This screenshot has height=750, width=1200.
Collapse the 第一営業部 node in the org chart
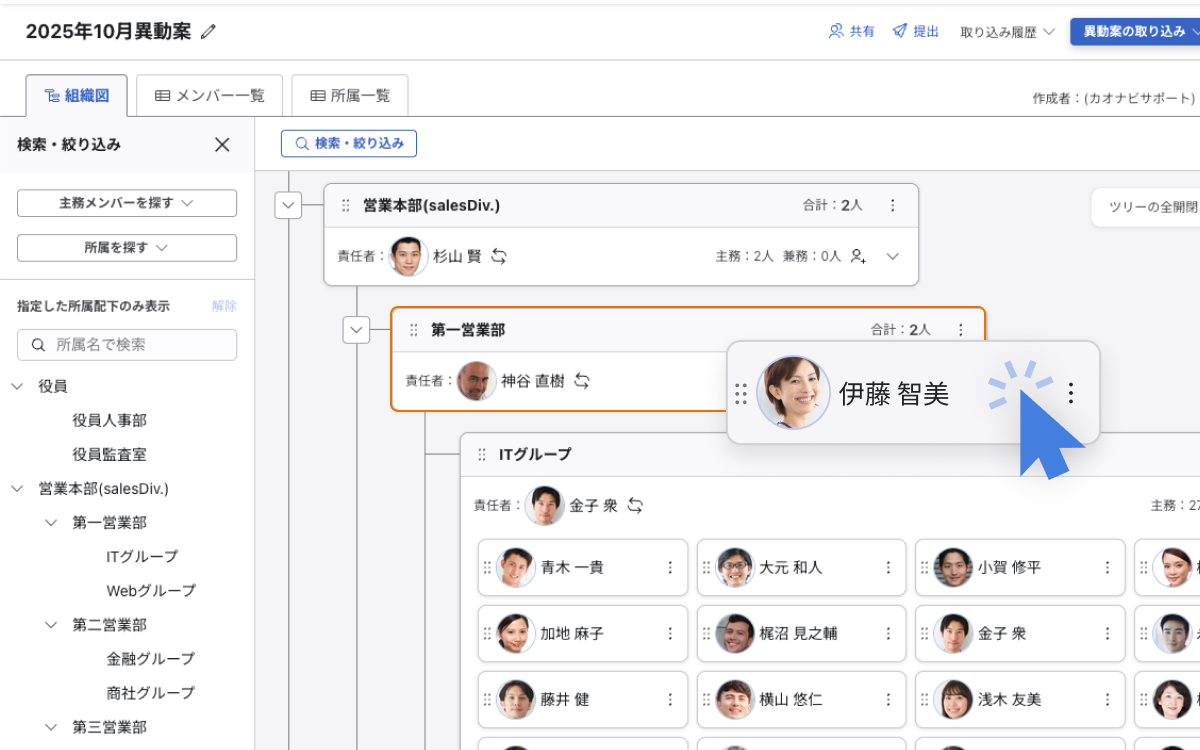pos(356,330)
